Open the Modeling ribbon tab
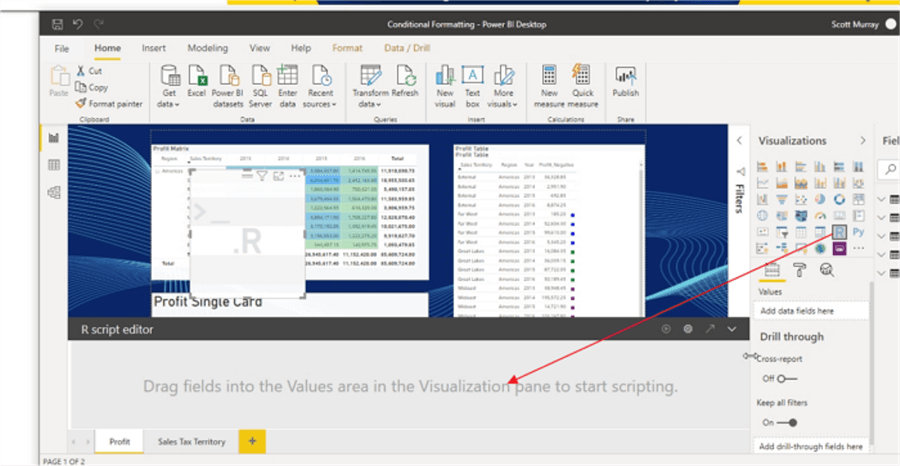Screen dimensions: 900x466 click(x=207, y=48)
